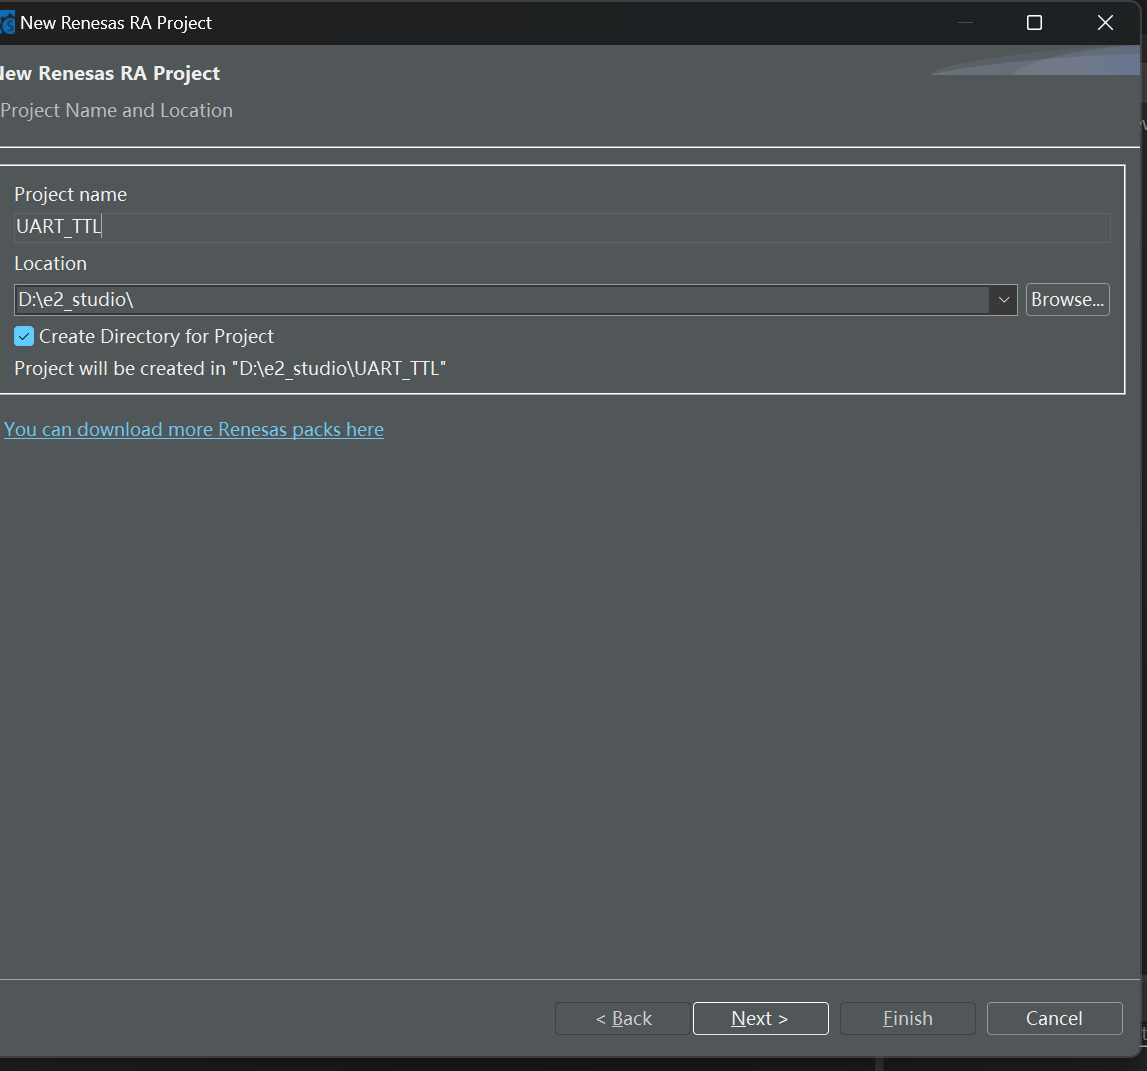This screenshot has height=1071, width=1147.
Task: Click the e2 studio icon in title bar
Action: tap(7, 23)
